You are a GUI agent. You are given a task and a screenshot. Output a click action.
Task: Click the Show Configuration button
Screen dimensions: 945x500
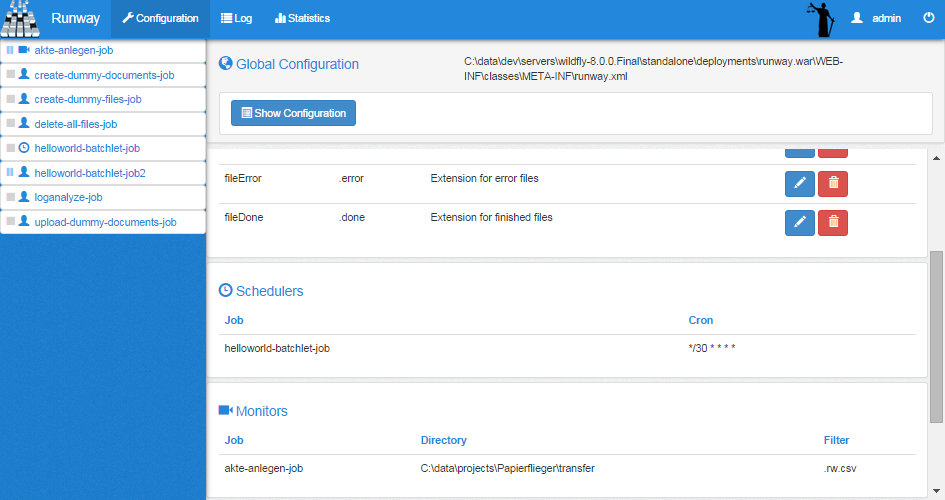[x=294, y=113]
